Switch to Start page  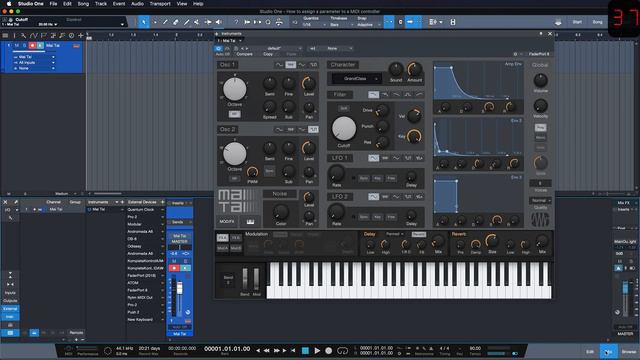pos(577,22)
